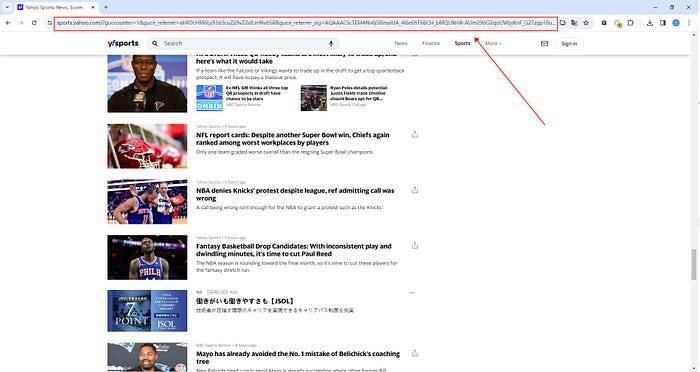Open the NFL Combine related story thumbnail
This screenshot has height=372, width=700.
(209, 98)
